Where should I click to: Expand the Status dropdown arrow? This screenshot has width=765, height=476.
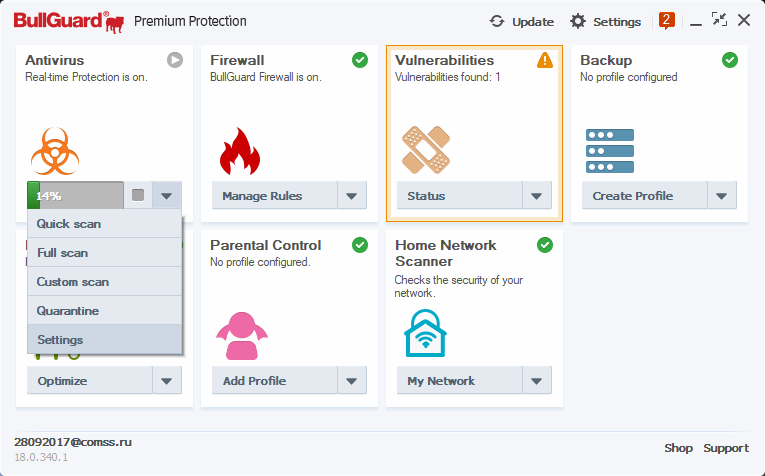tap(536, 196)
